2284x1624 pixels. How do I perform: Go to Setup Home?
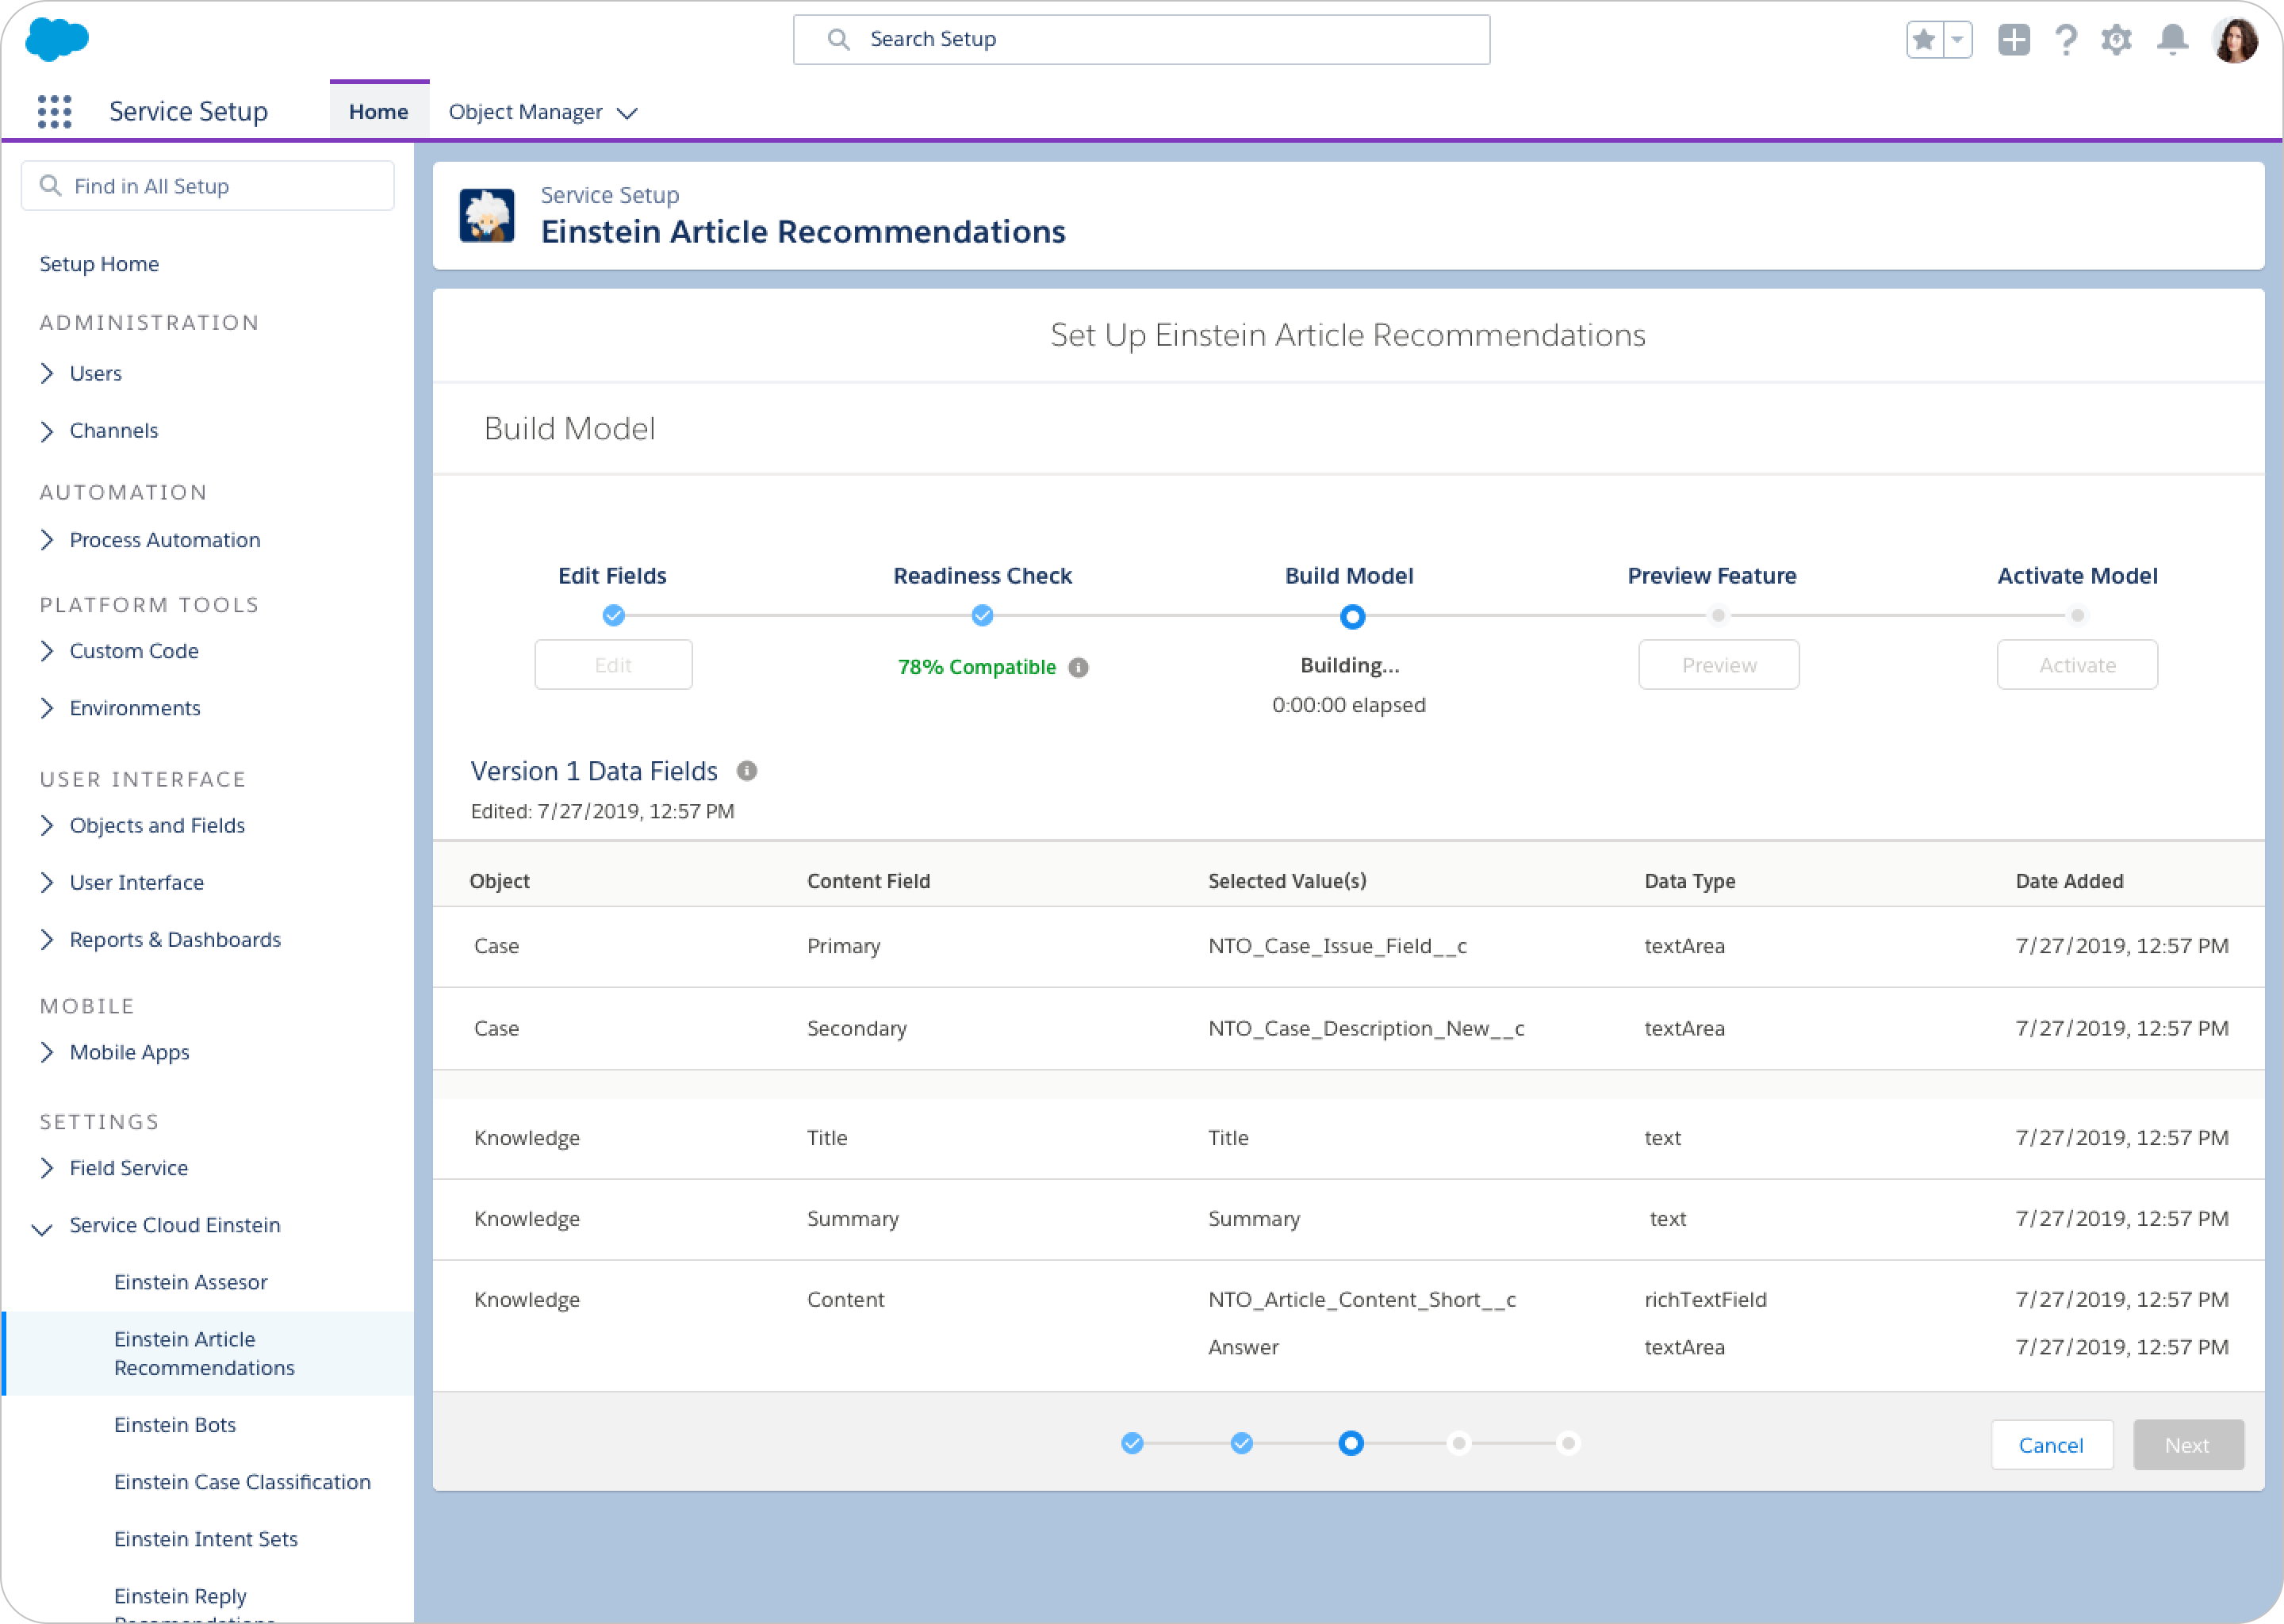tap(99, 264)
